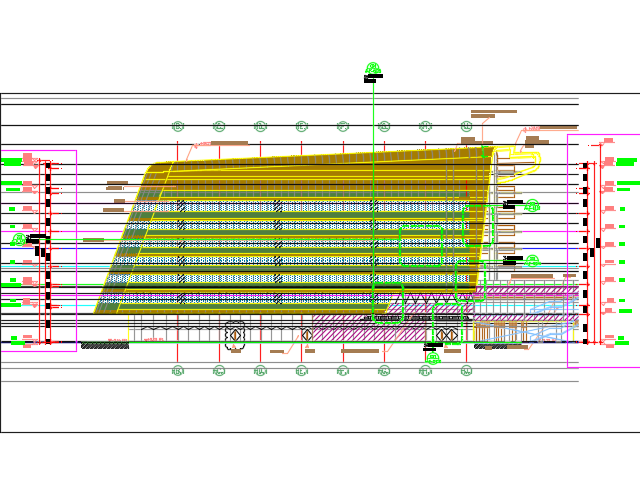The height and width of the screenshot is (480, 640).
Task: Click the green section marker above the building
Action: pyautogui.click(x=373, y=68)
